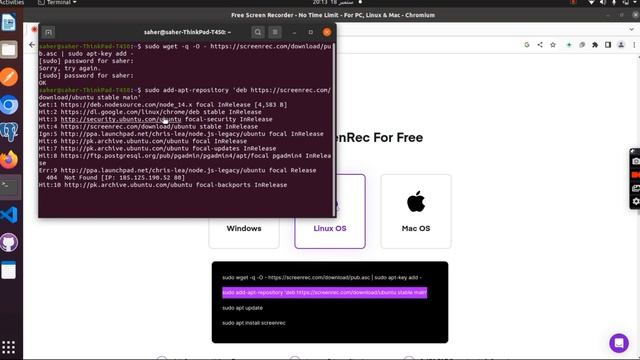Screen dimensions: 640x360
Task: Launch Postman from the dock
Action: (x=9, y=77)
